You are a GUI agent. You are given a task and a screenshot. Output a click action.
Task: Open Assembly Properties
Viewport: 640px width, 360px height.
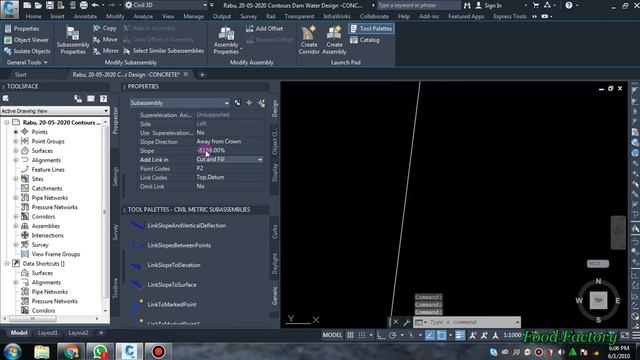pos(226,41)
